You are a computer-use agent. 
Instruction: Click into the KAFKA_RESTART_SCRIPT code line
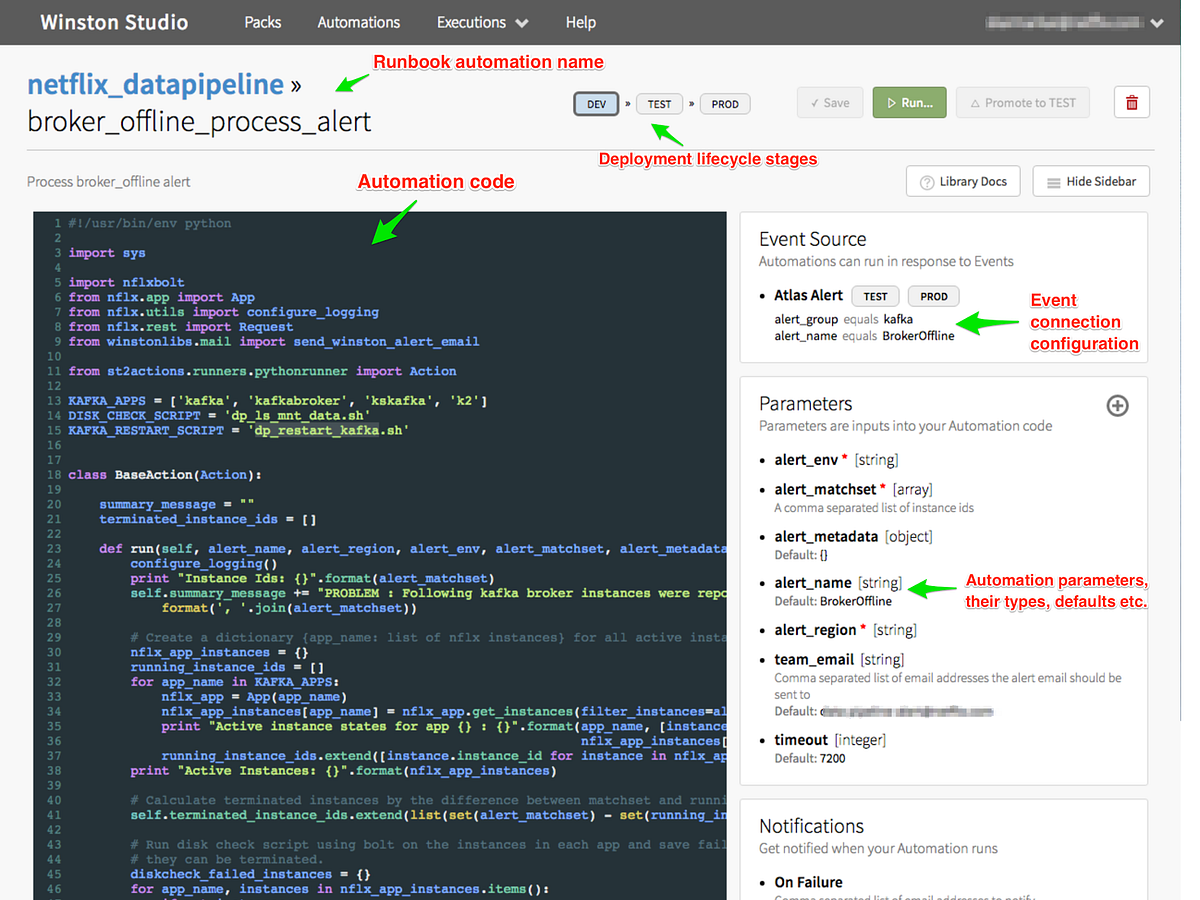tap(239, 430)
